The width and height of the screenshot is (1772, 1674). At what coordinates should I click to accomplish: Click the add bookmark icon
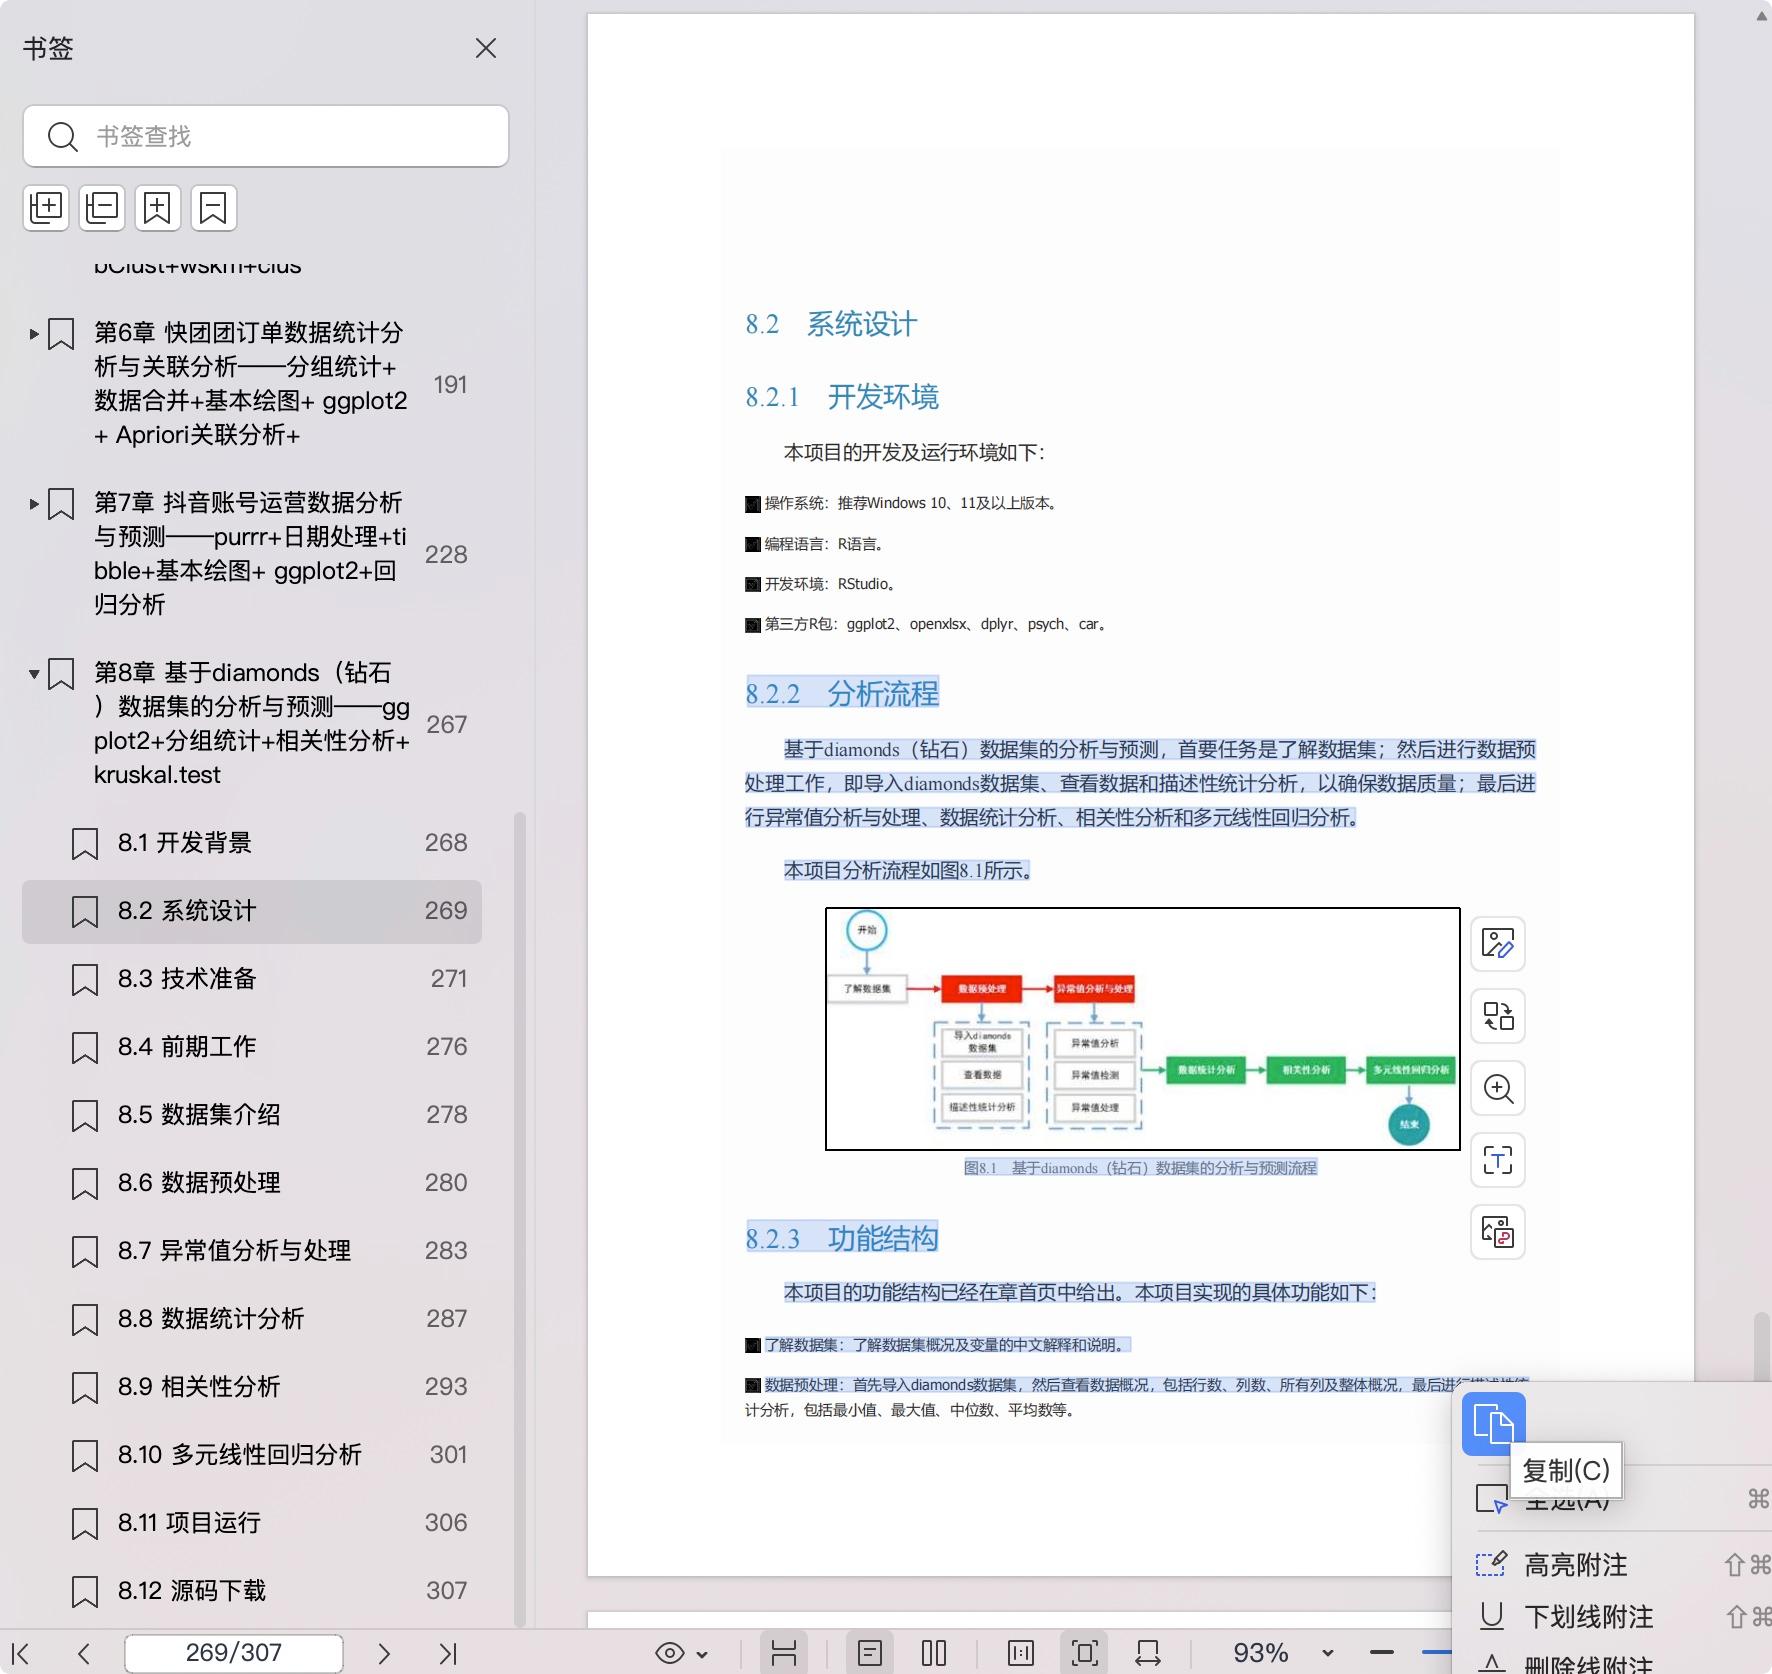[x=158, y=208]
